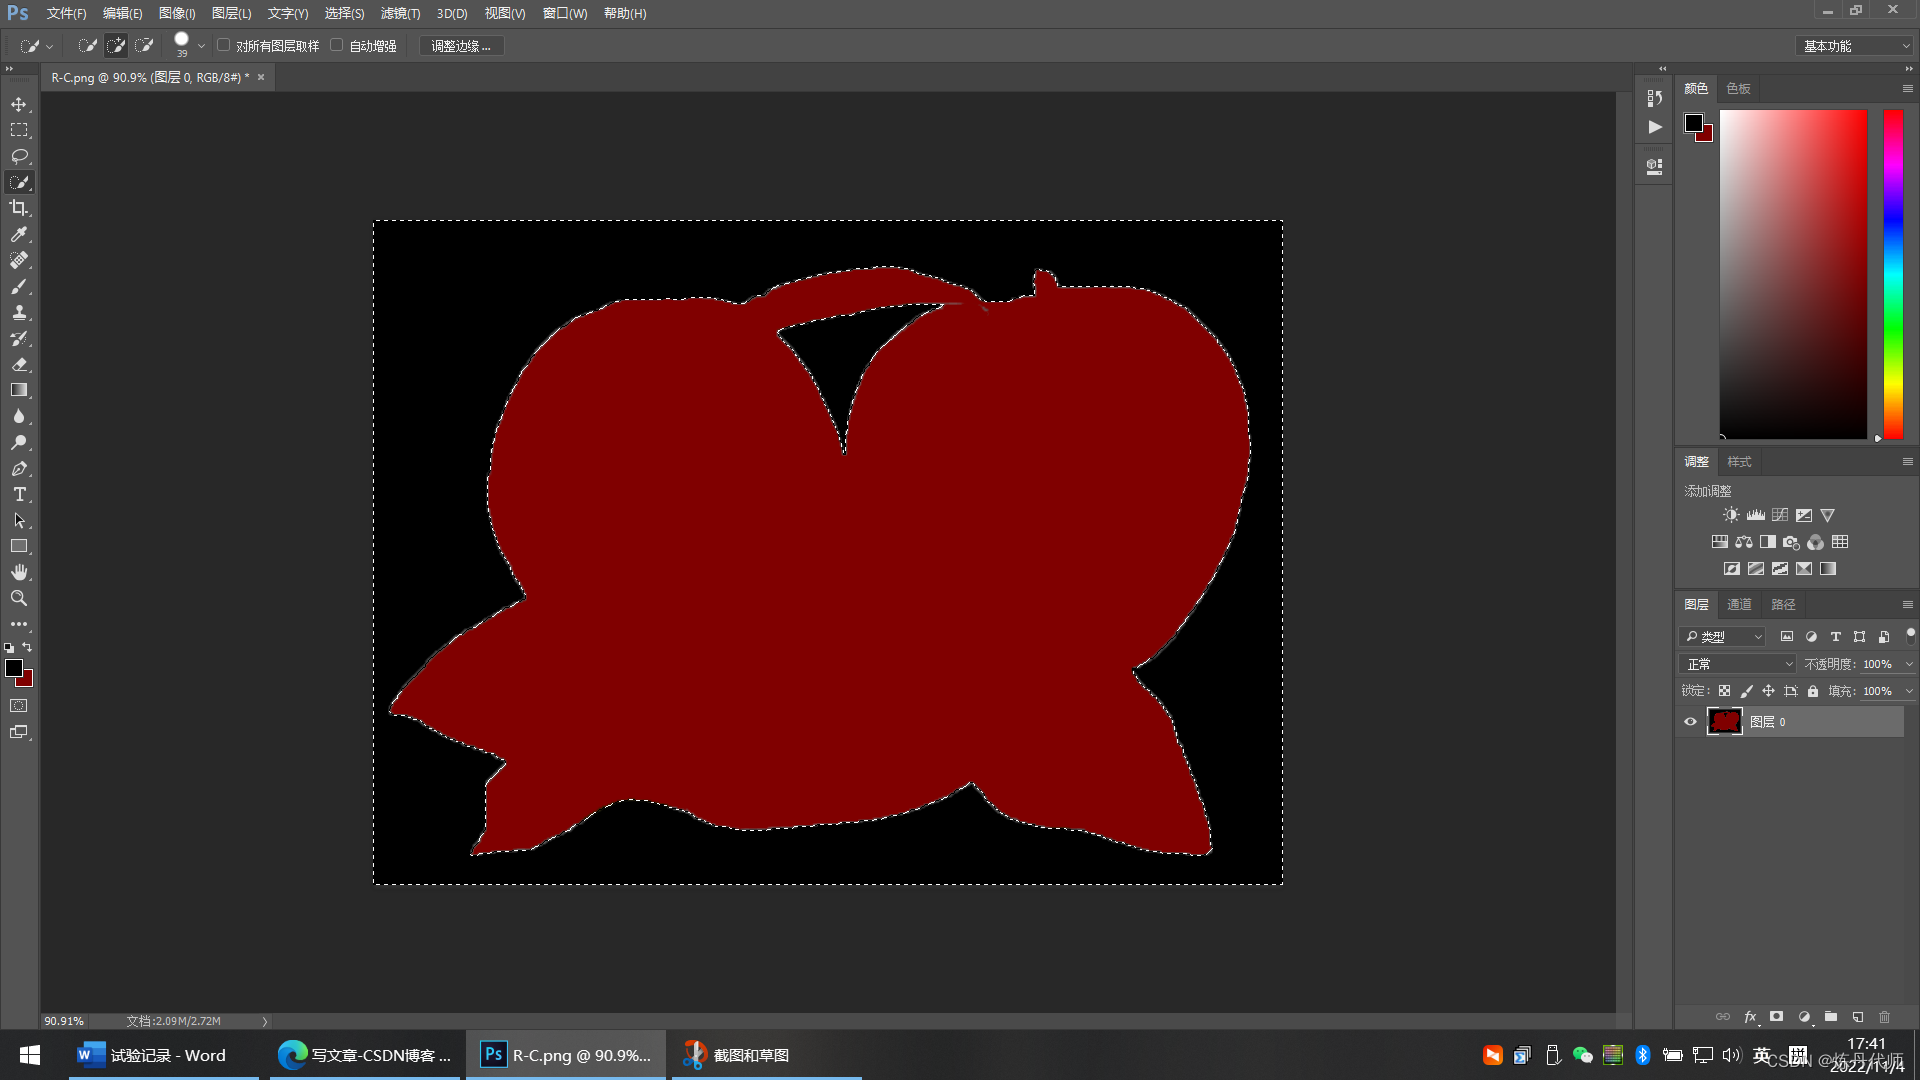Create a new layer via panel footer

click(x=1857, y=1017)
